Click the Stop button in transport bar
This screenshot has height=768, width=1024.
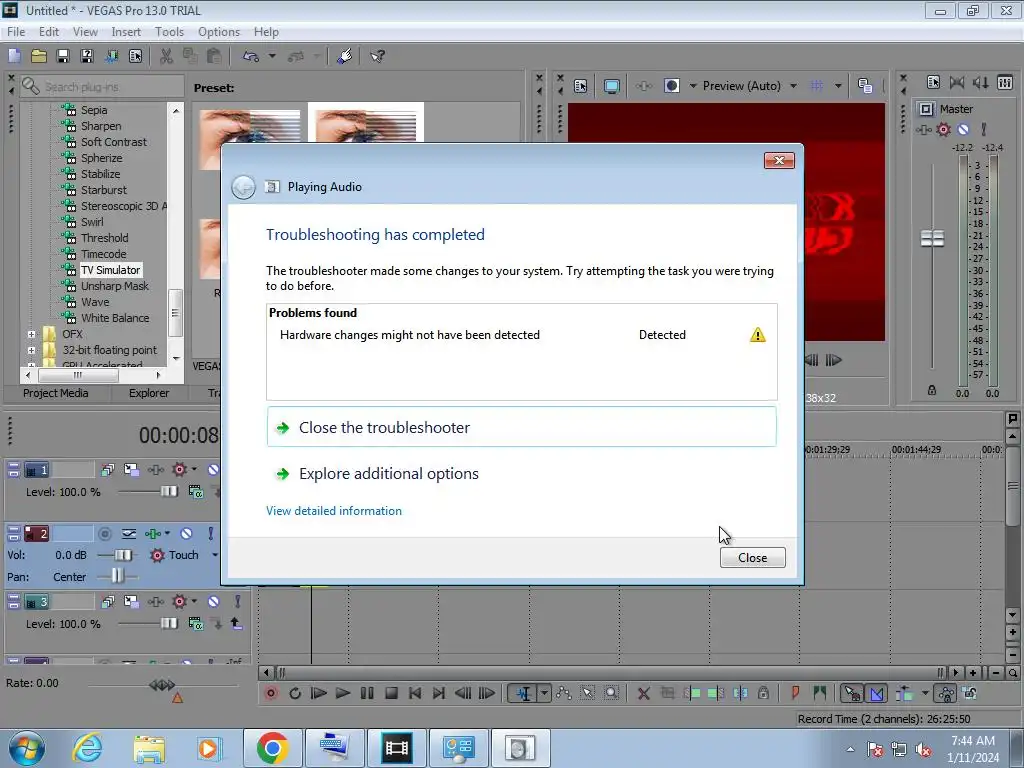(x=391, y=693)
